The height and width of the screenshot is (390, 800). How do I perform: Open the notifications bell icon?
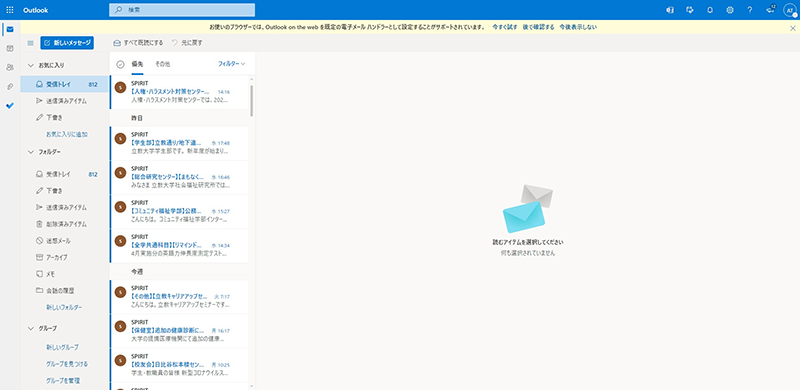[x=710, y=10]
